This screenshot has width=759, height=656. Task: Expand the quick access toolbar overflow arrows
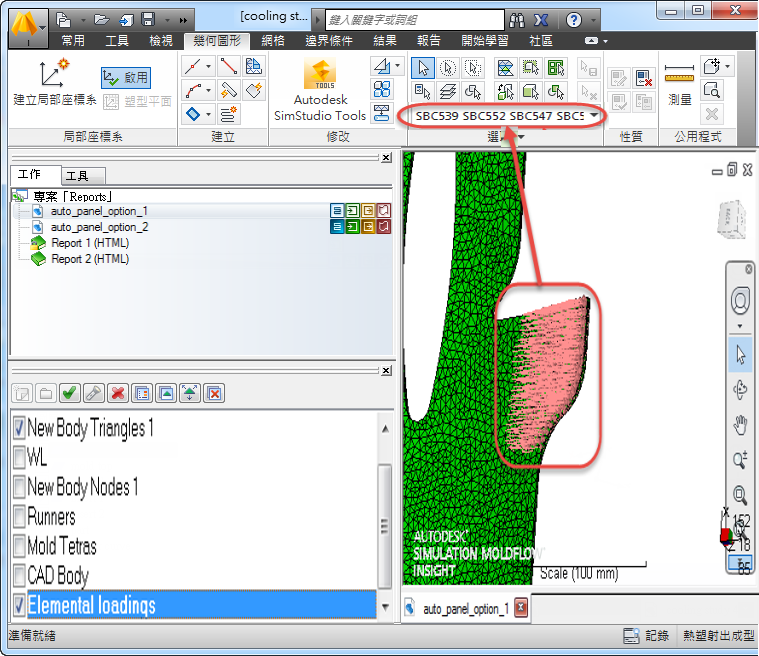[183, 20]
